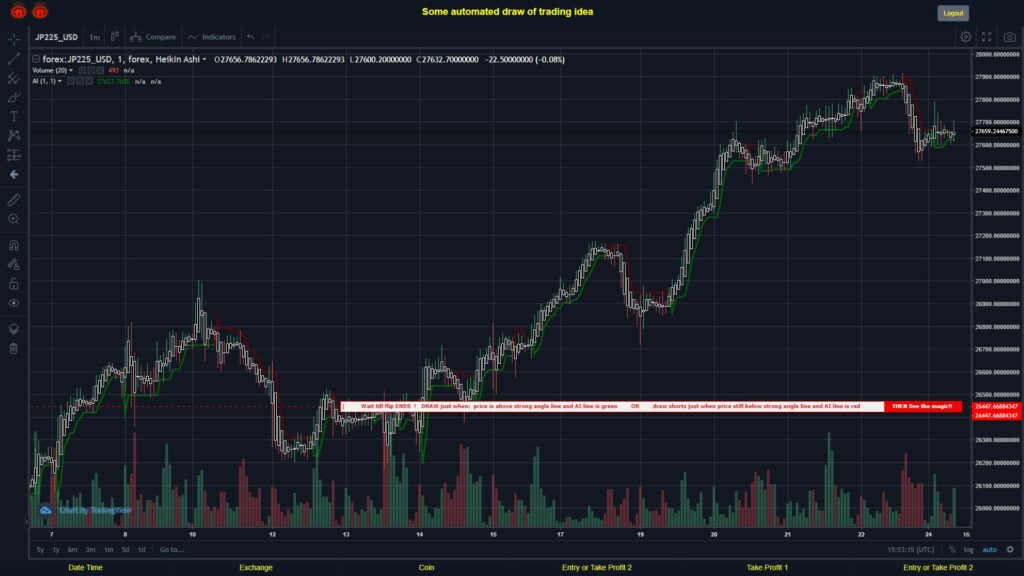
Task: Click the 27659.24467500 current price label
Action: point(996,131)
